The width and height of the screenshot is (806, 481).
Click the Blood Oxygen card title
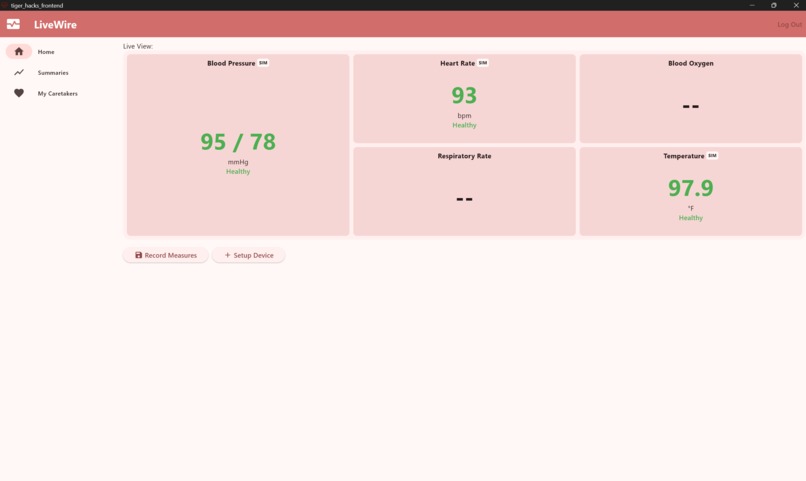tap(690, 63)
